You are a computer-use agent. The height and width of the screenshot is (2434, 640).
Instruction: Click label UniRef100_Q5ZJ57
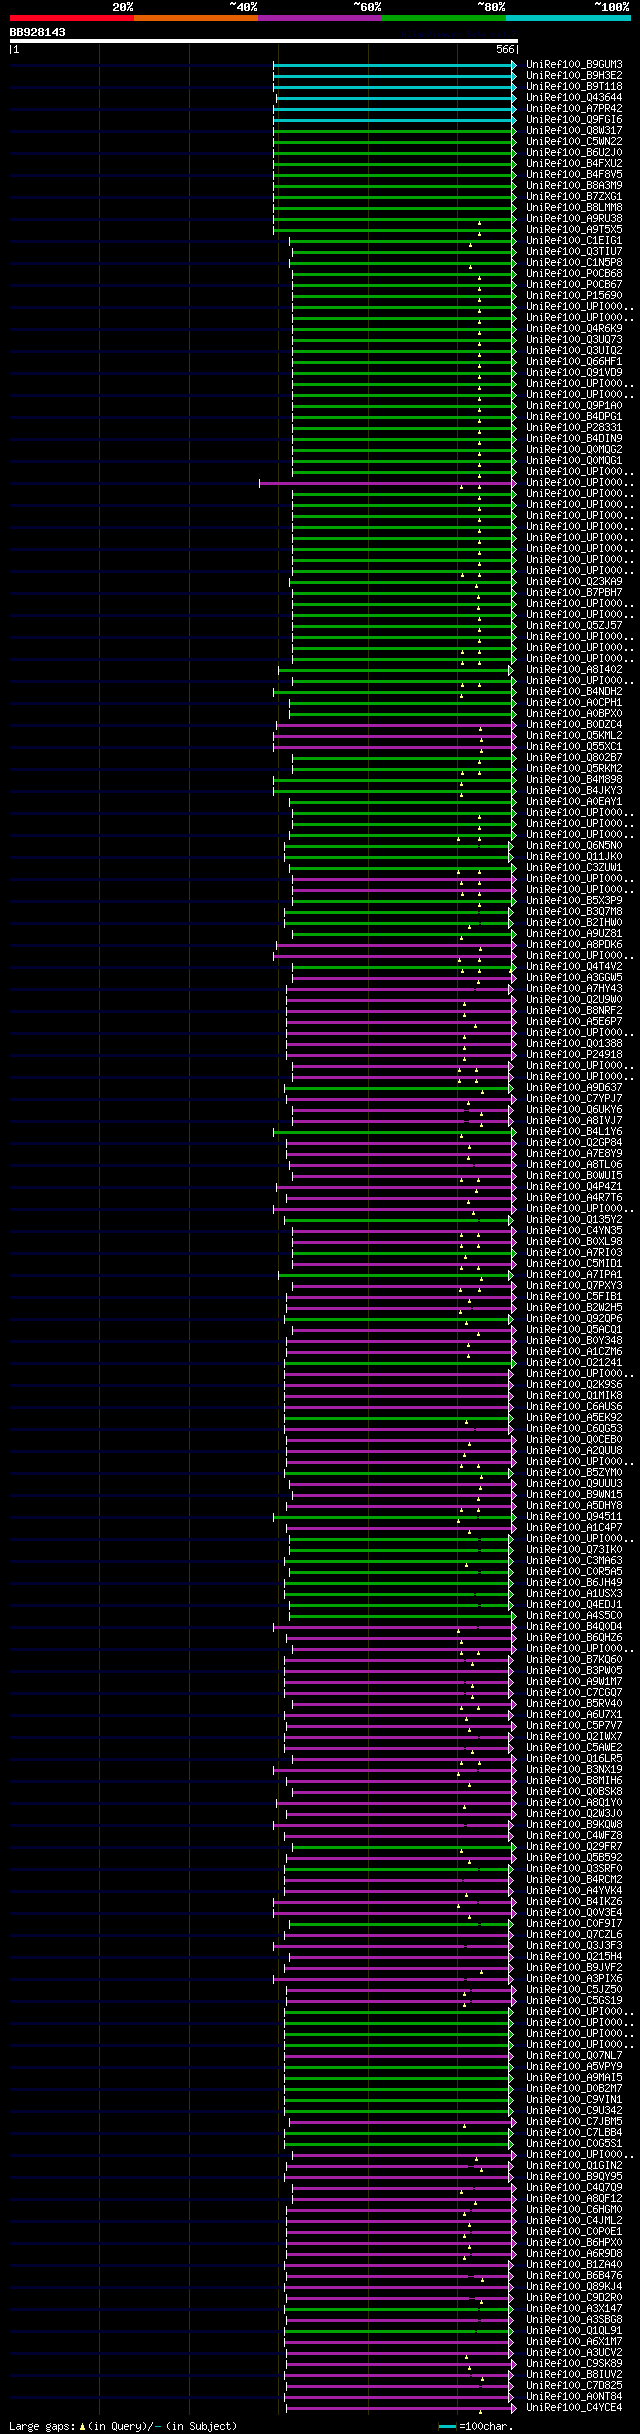(x=574, y=626)
